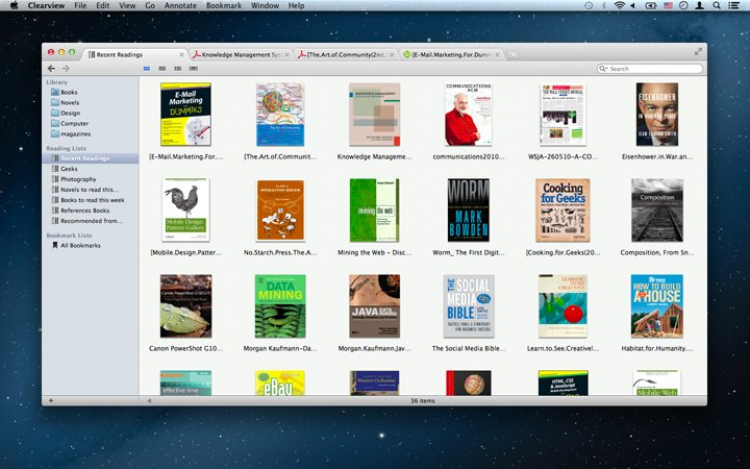
Task: Select the Recommended from... list
Action: coord(90,221)
